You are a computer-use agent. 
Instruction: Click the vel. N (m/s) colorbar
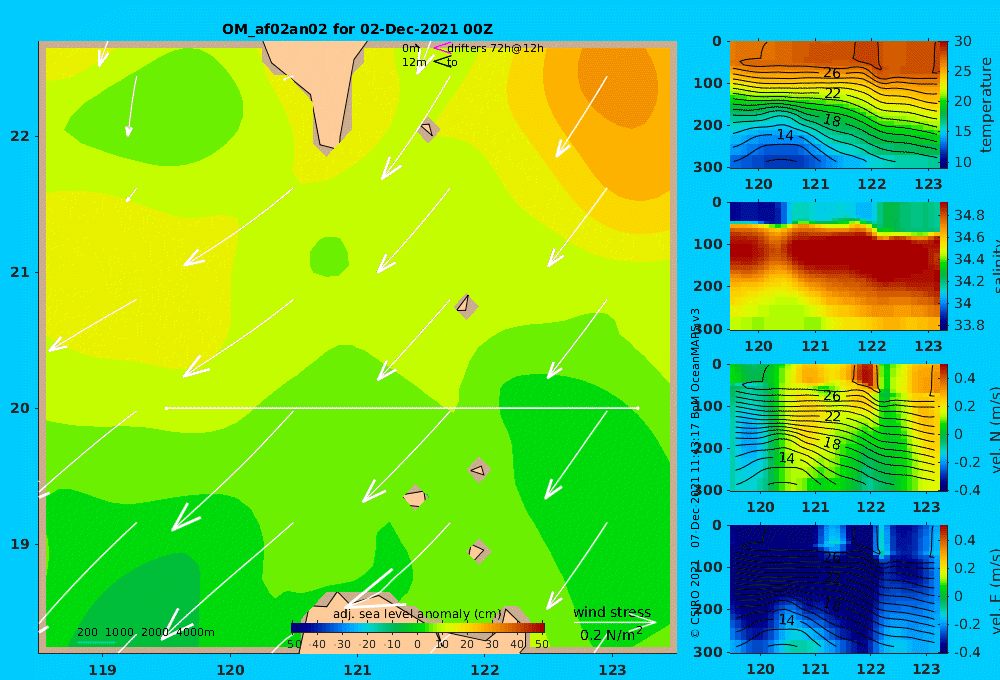[x=943, y=427]
